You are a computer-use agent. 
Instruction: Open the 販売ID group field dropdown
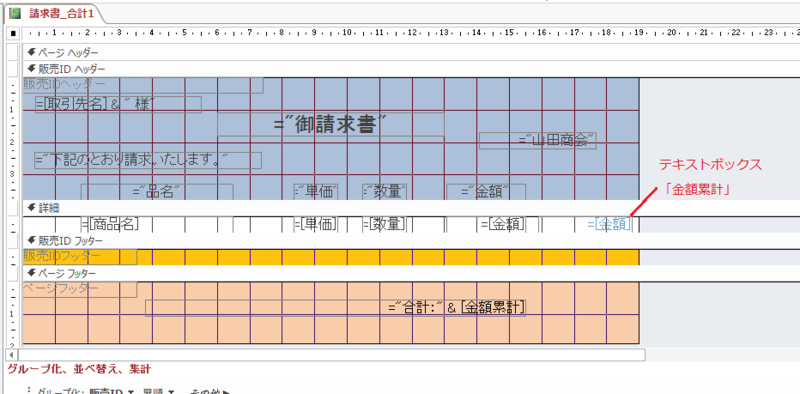tap(130, 392)
